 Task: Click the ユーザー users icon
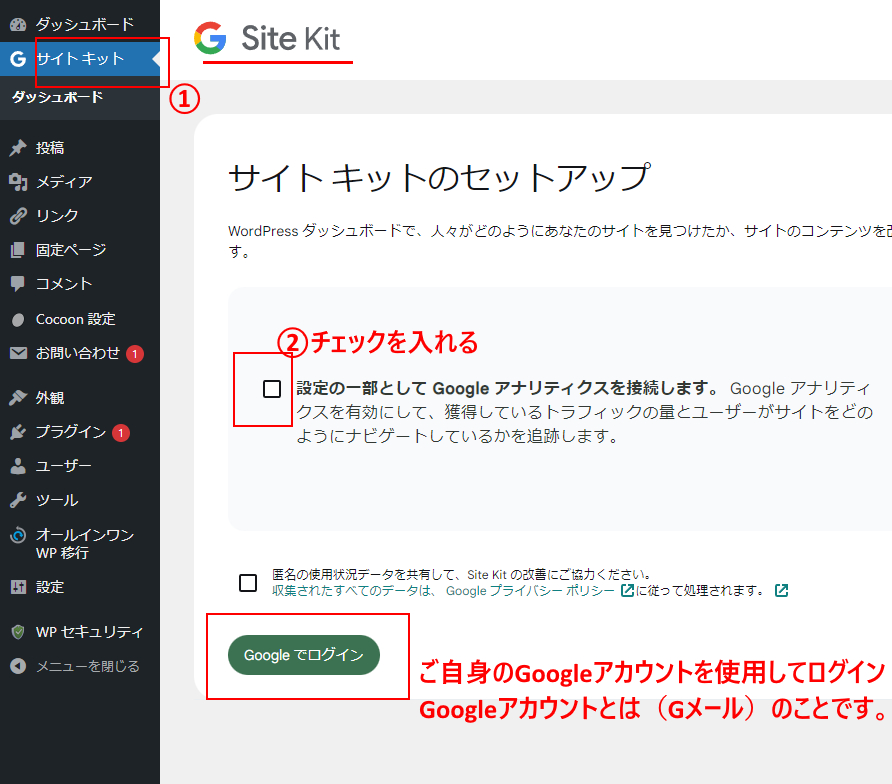17,465
